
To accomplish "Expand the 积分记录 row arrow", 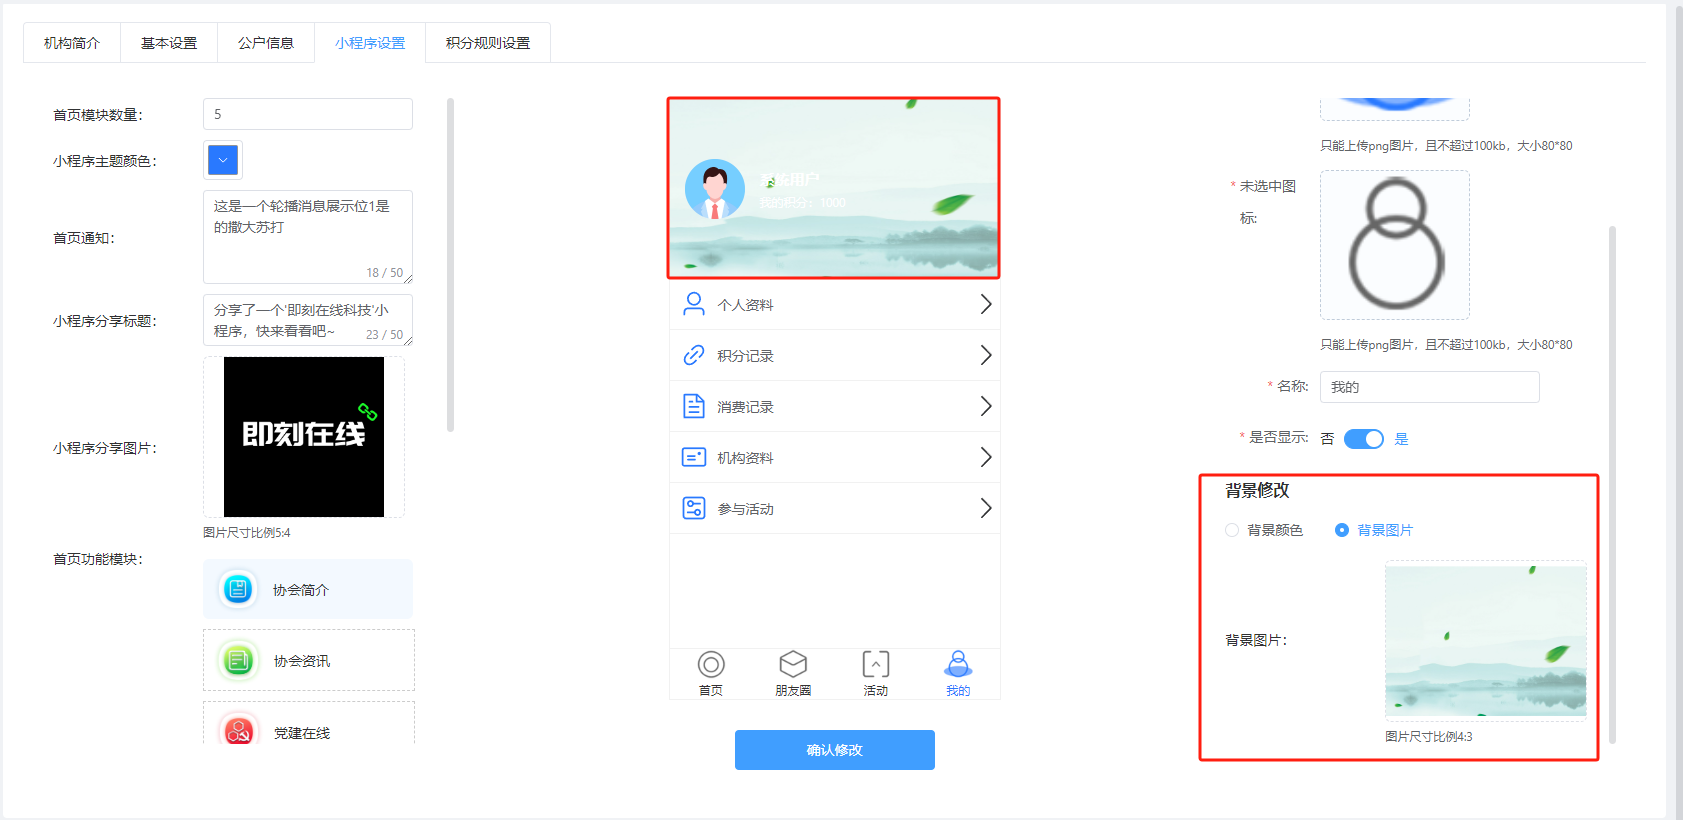I will 985,356.
